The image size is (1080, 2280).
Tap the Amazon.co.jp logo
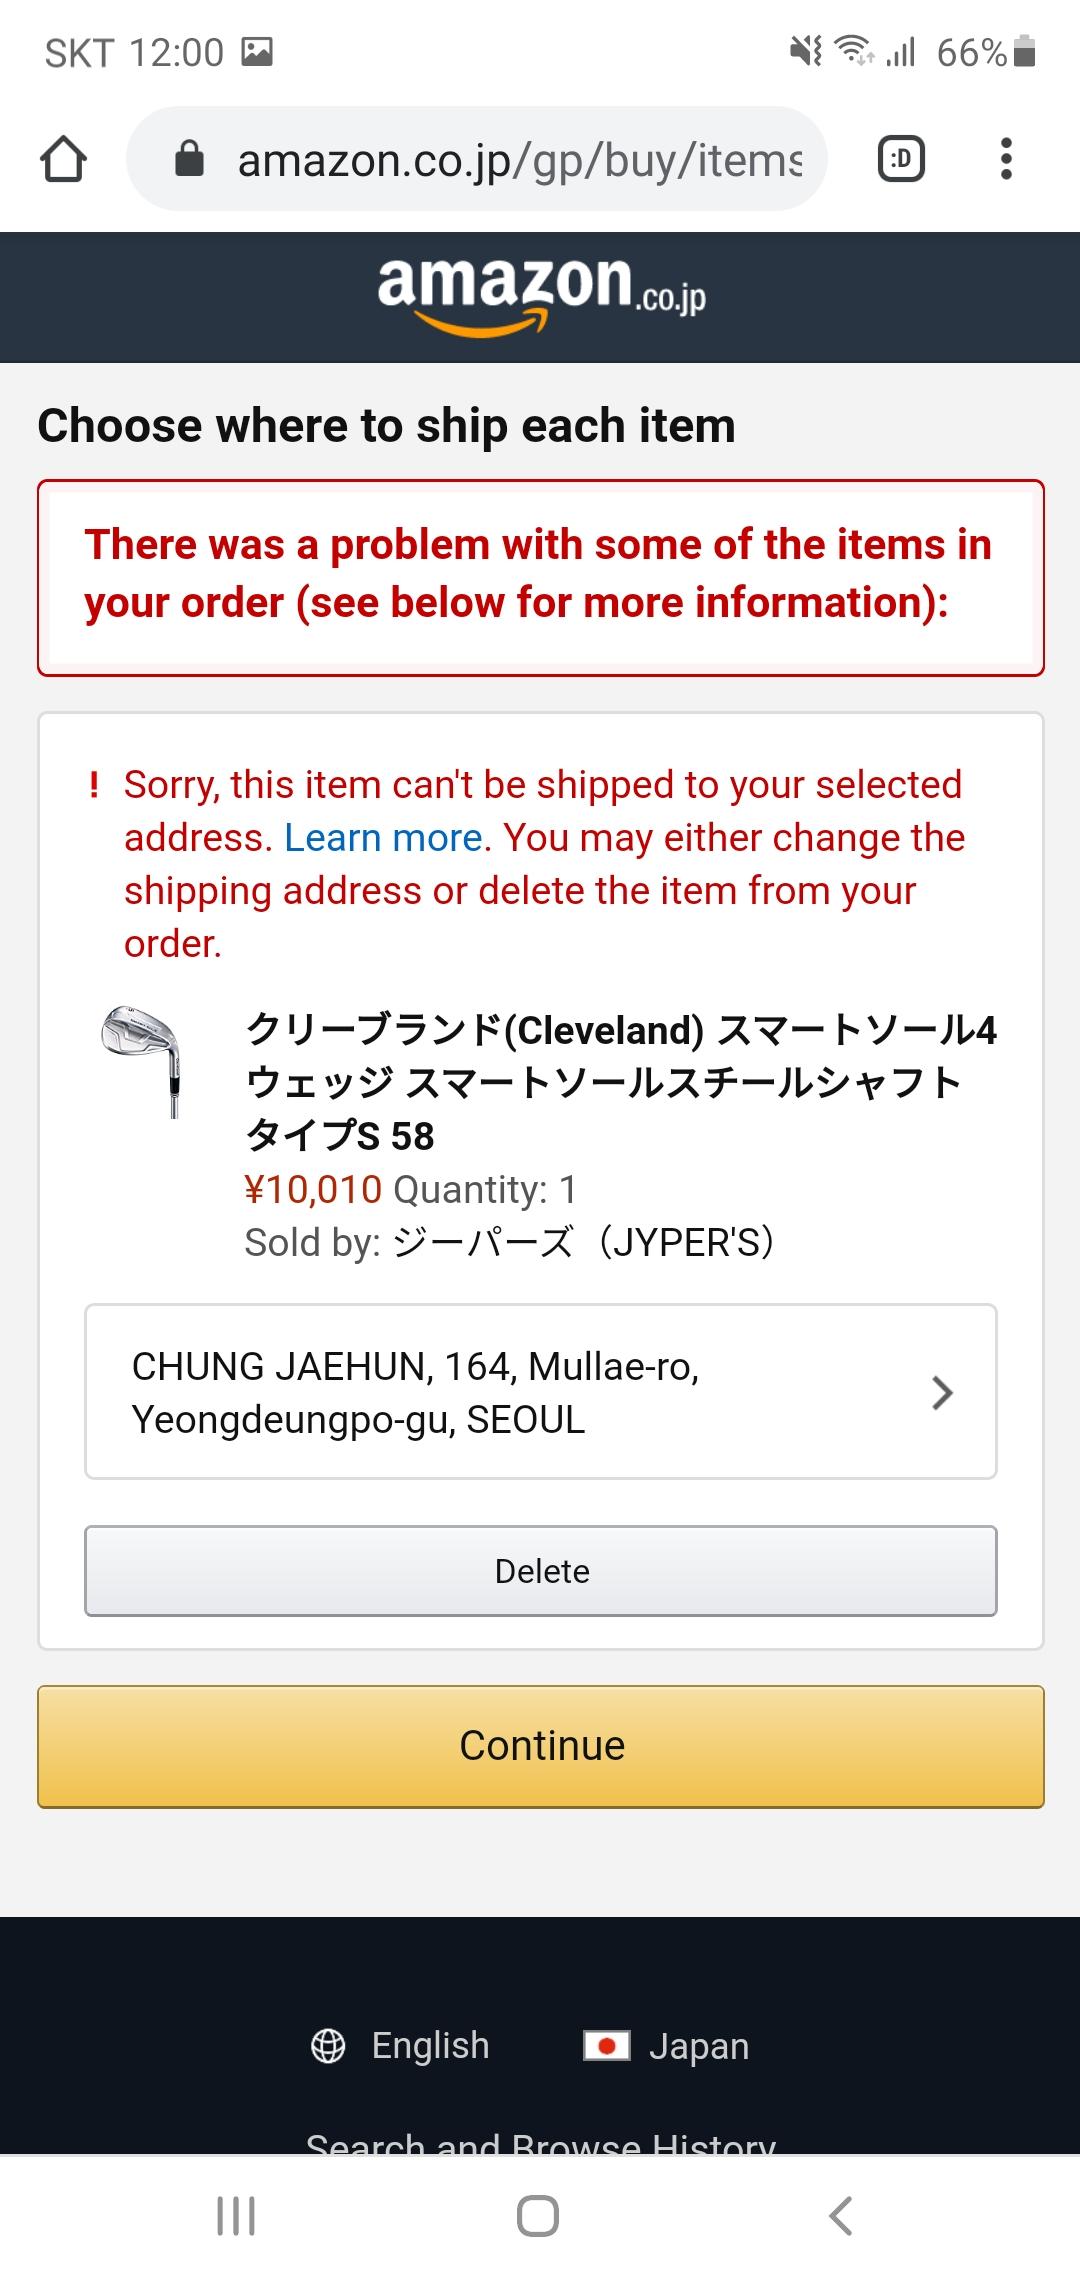[x=541, y=294]
